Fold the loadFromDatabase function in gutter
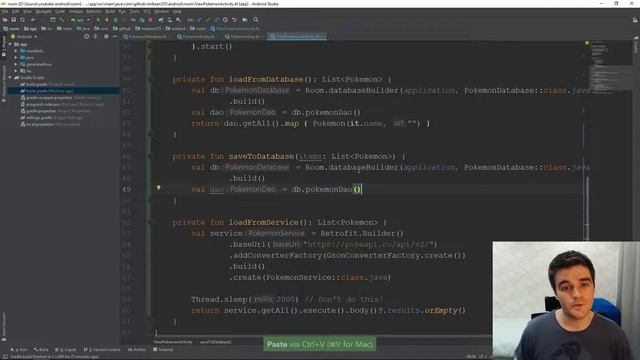This screenshot has height=360, width=640. click(150, 79)
